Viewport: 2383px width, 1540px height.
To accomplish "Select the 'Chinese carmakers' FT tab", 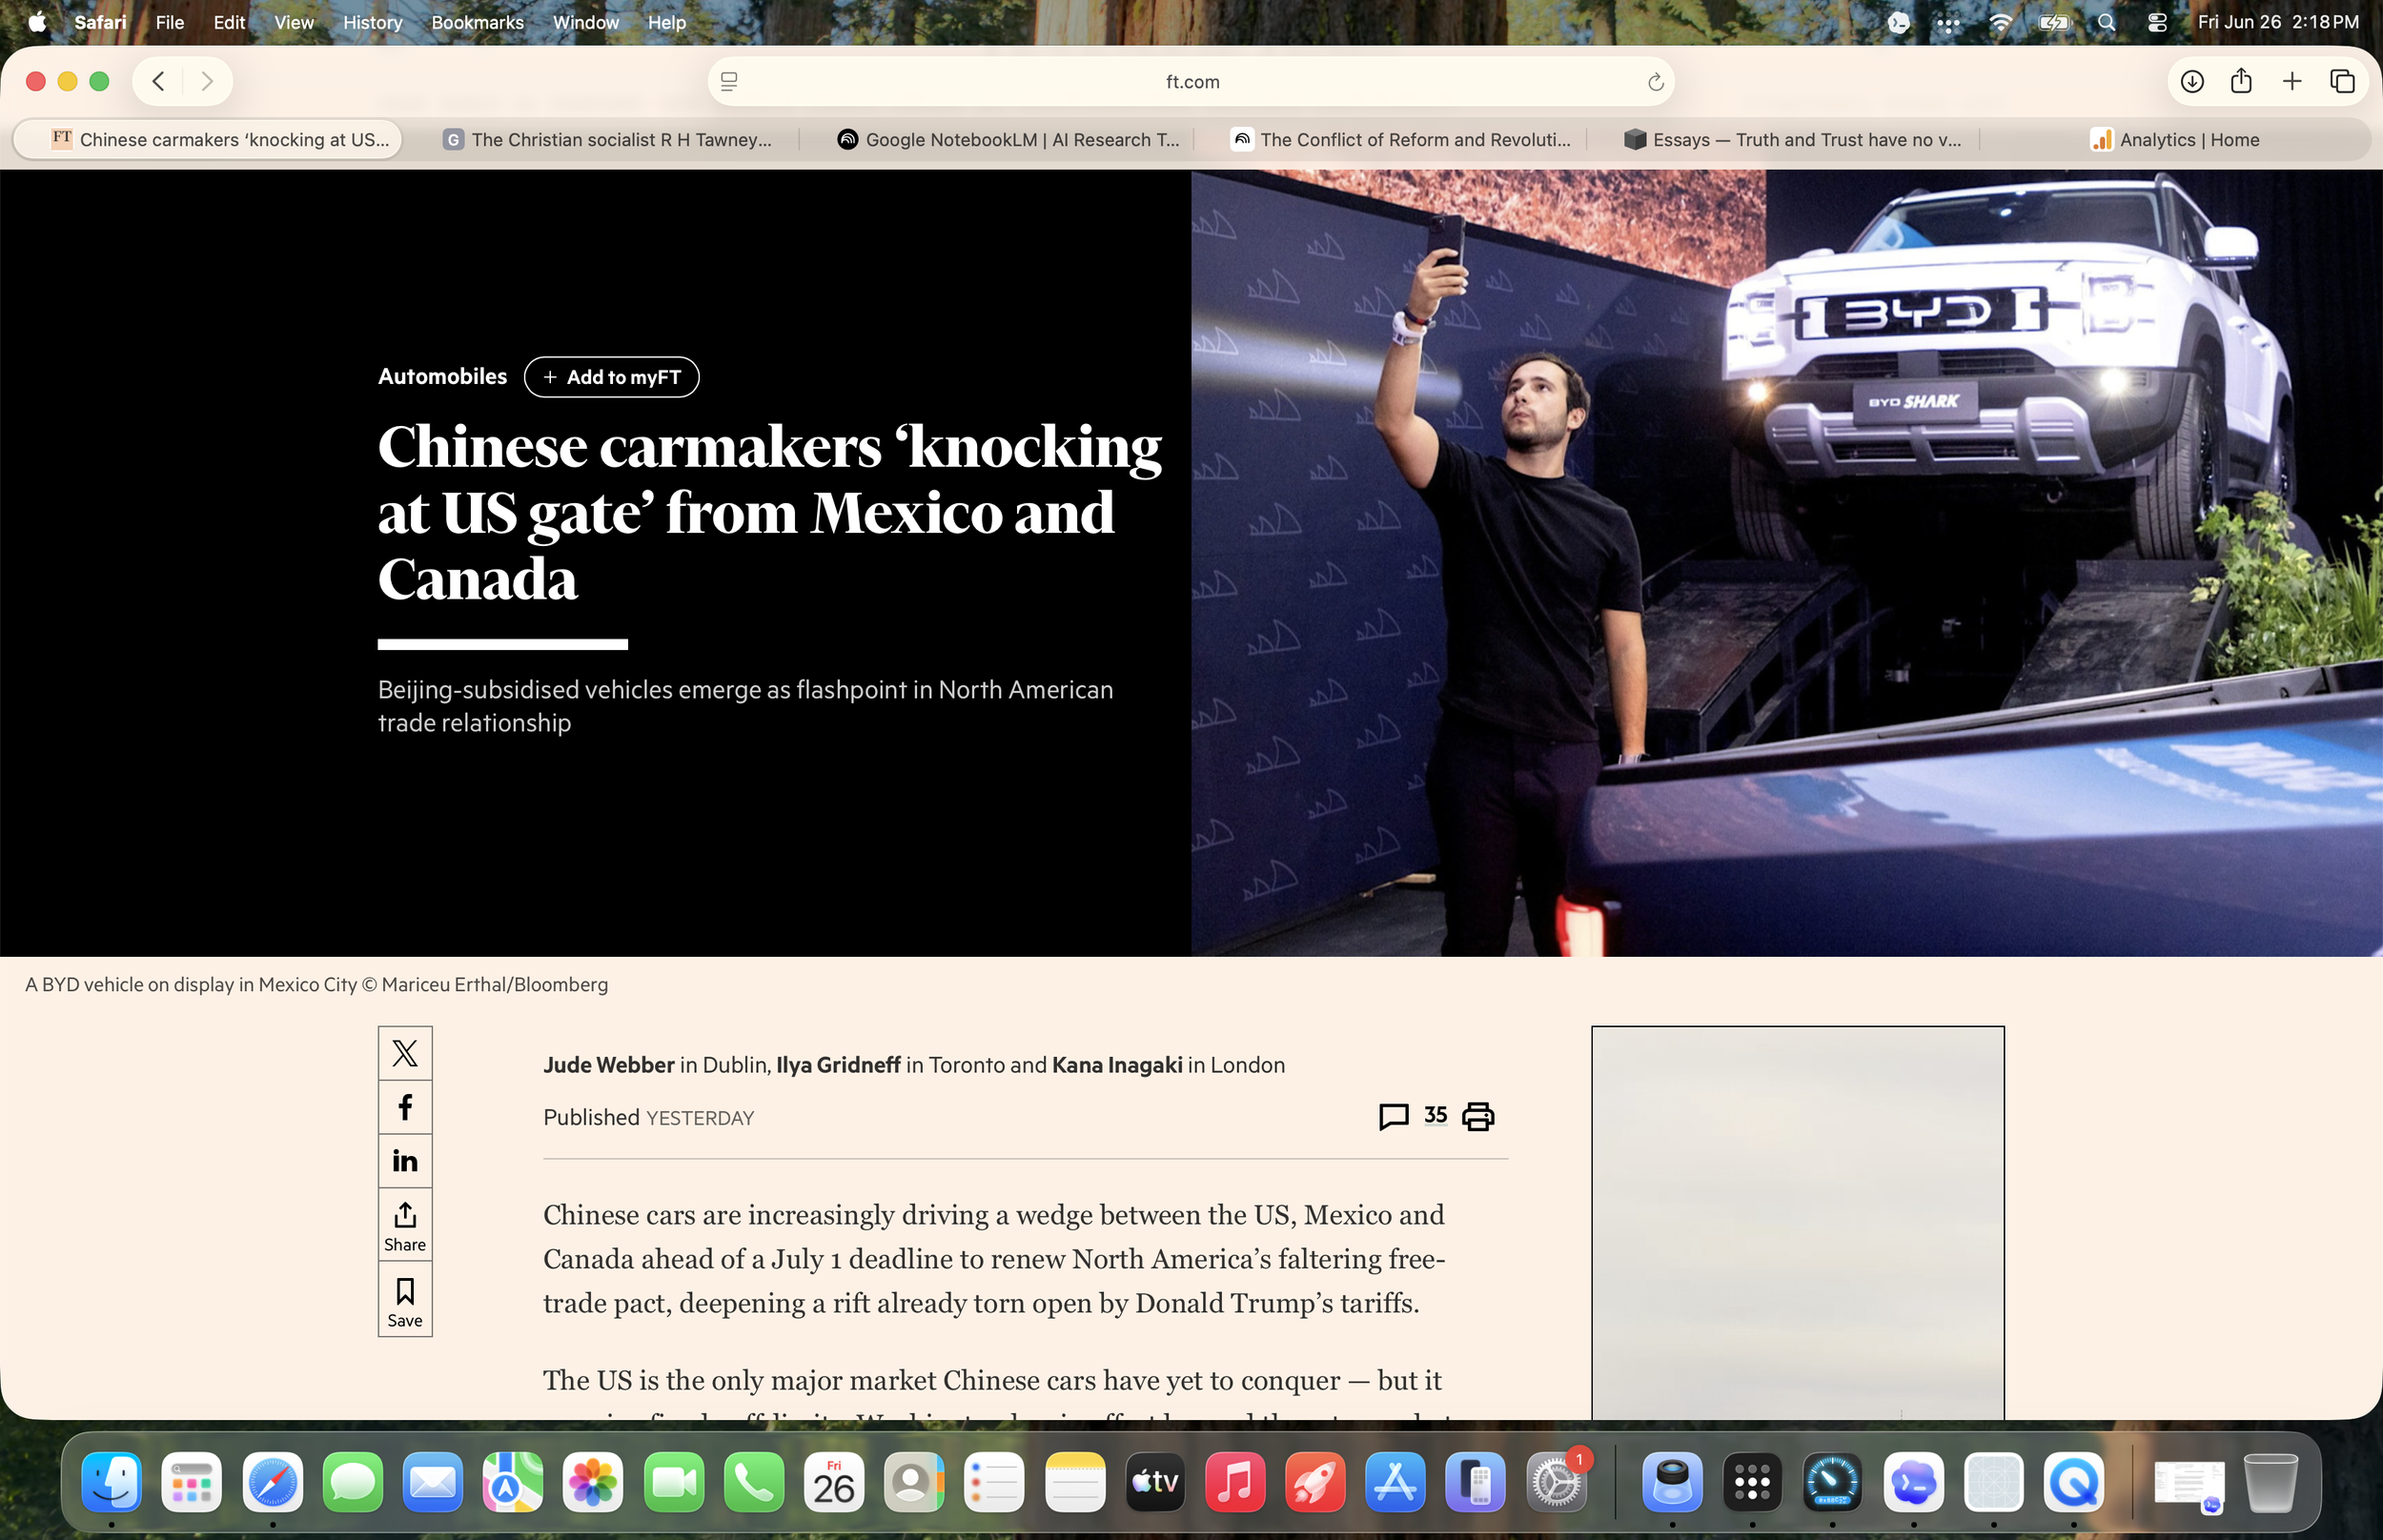I will click(208, 140).
